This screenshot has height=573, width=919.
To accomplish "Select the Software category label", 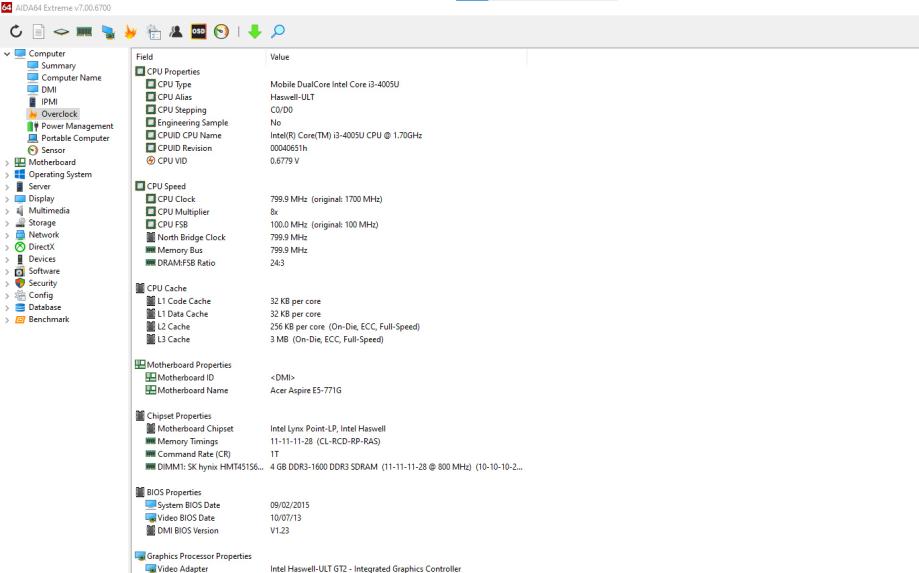I will coord(44,271).
